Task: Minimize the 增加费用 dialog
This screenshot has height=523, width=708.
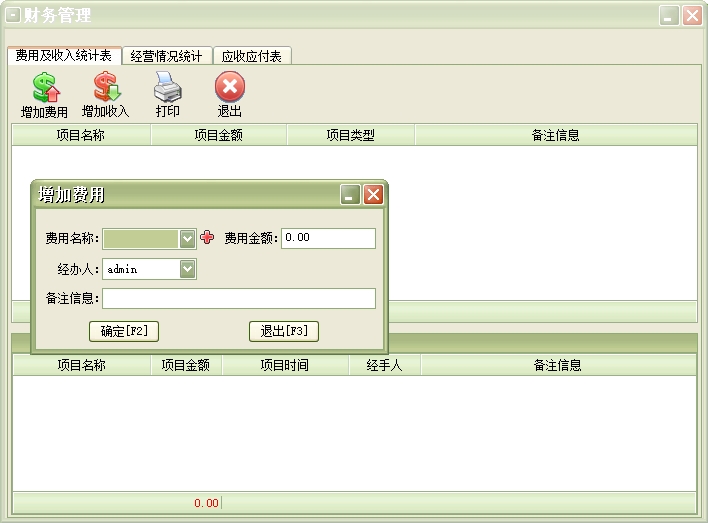Action: [350, 195]
